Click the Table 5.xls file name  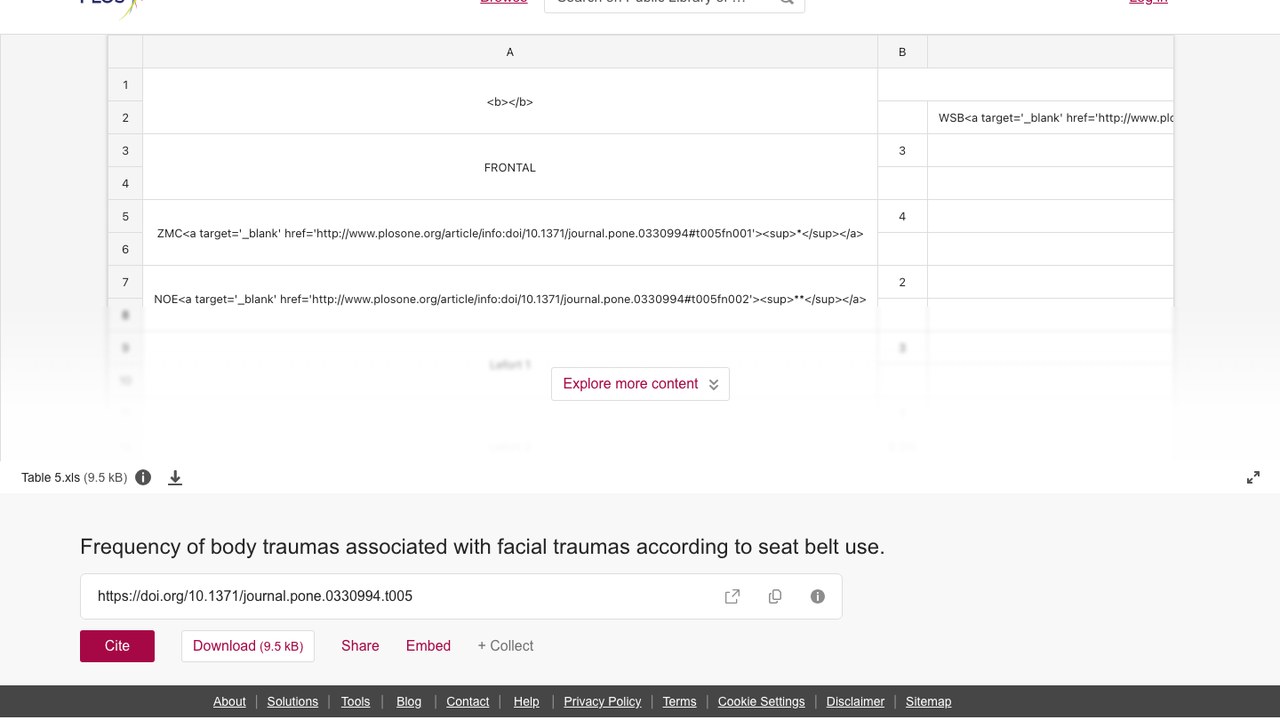(x=50, y=478)
